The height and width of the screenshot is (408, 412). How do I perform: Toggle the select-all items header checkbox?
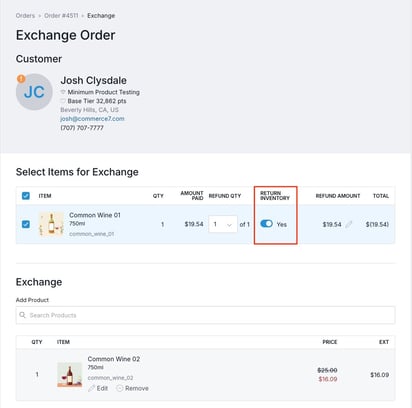[26, 196]
